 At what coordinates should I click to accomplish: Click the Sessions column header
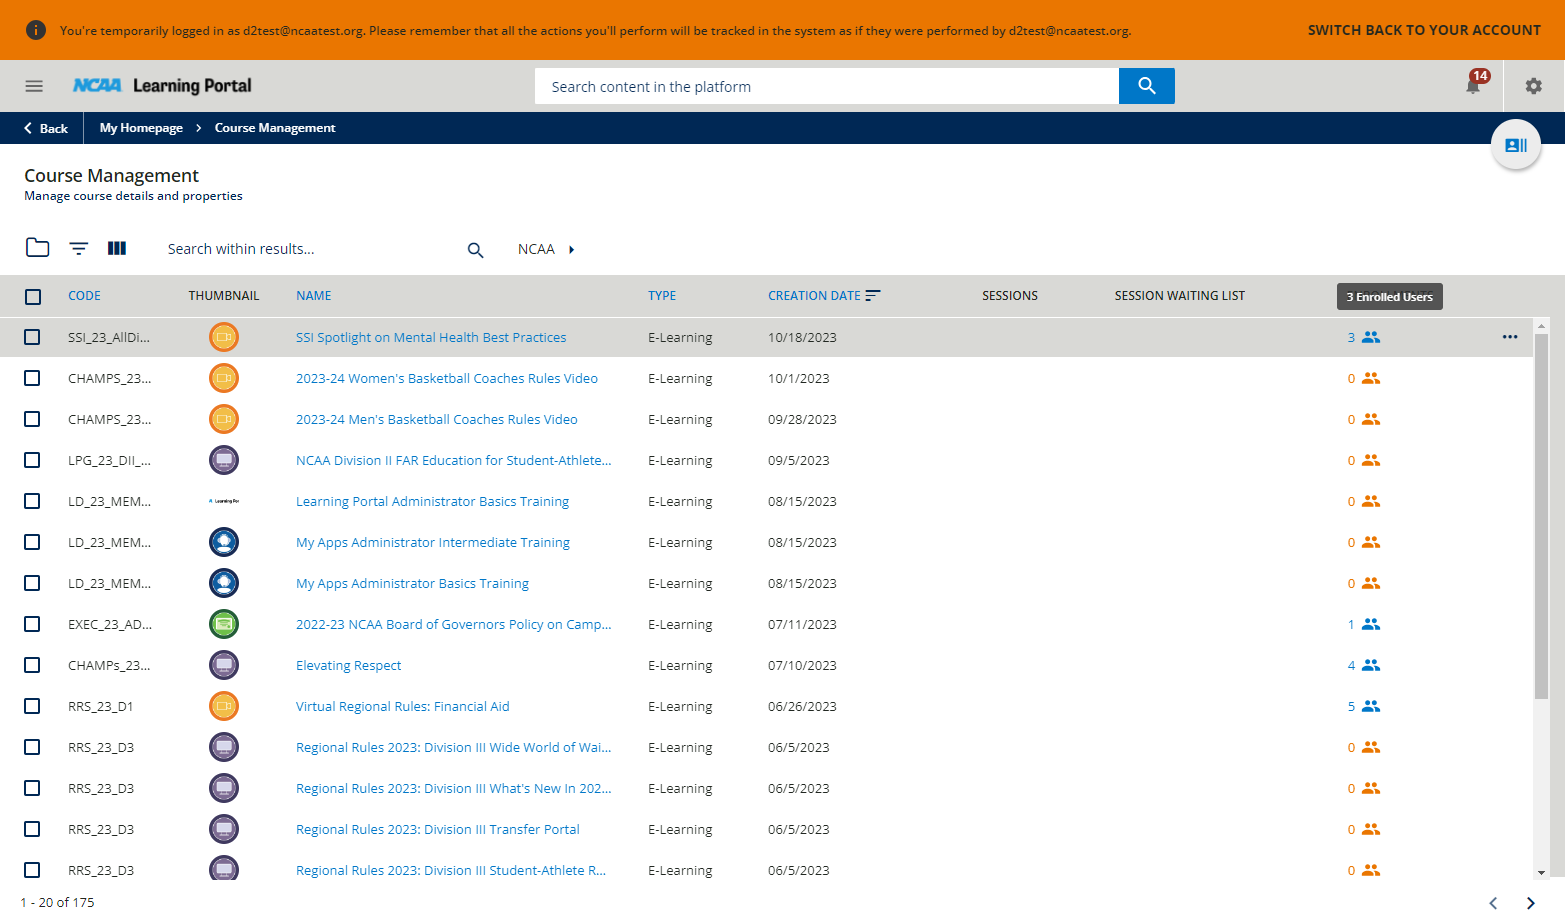click(1010, 295)
